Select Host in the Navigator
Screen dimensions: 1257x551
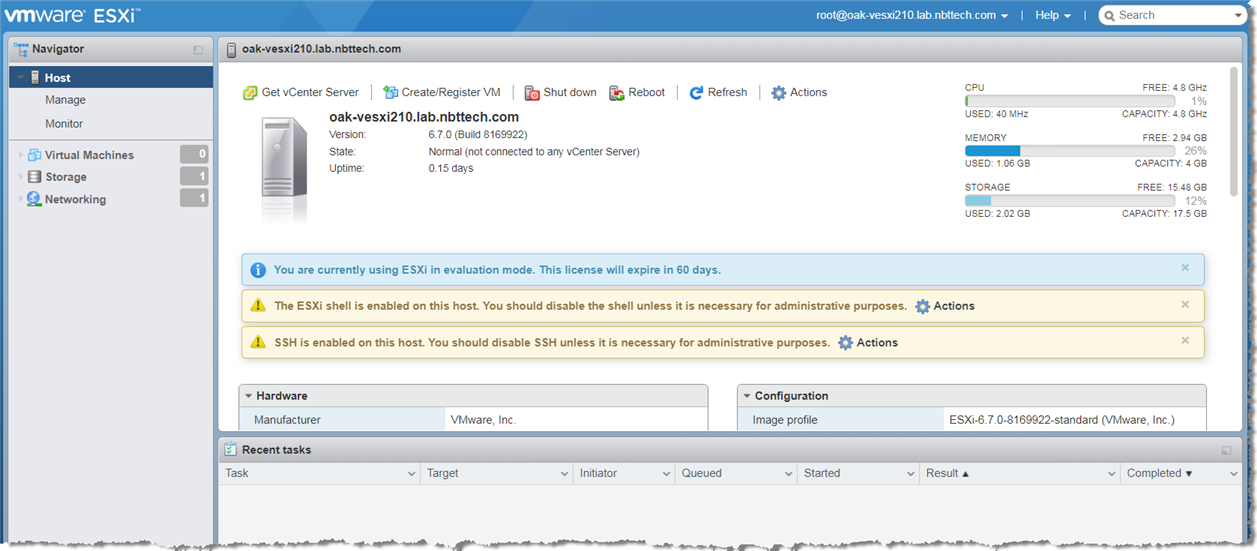point(110,77)
